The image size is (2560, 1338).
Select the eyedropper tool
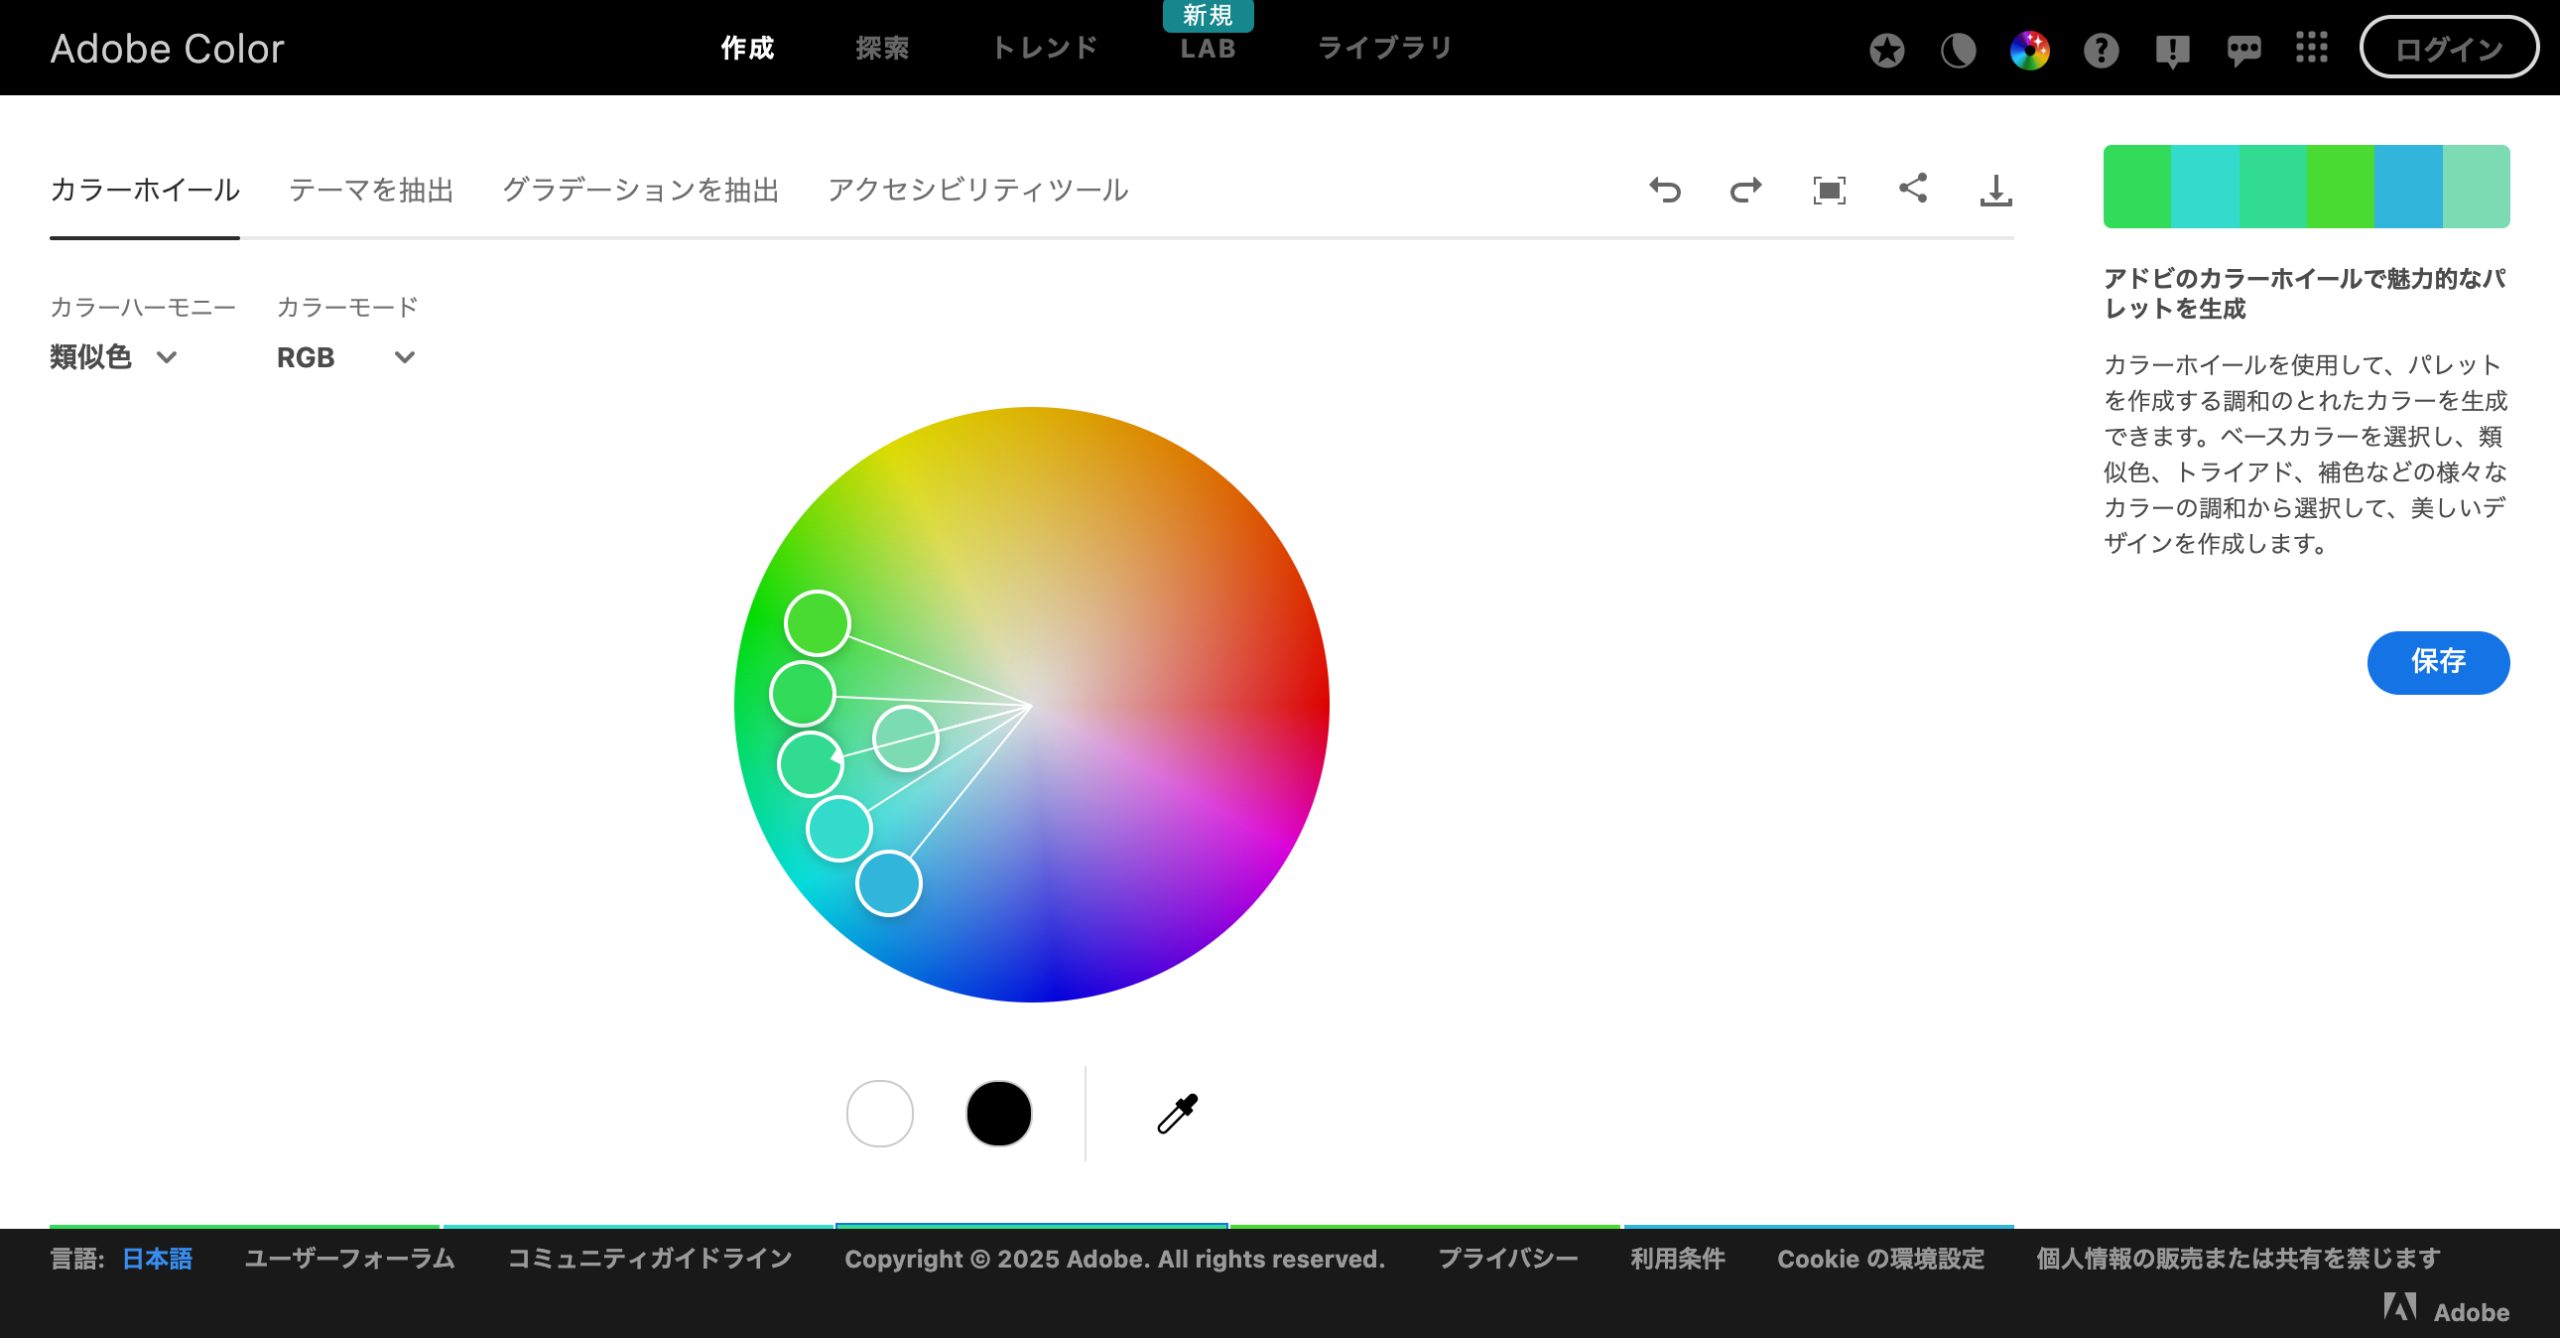point(1177,1113)
